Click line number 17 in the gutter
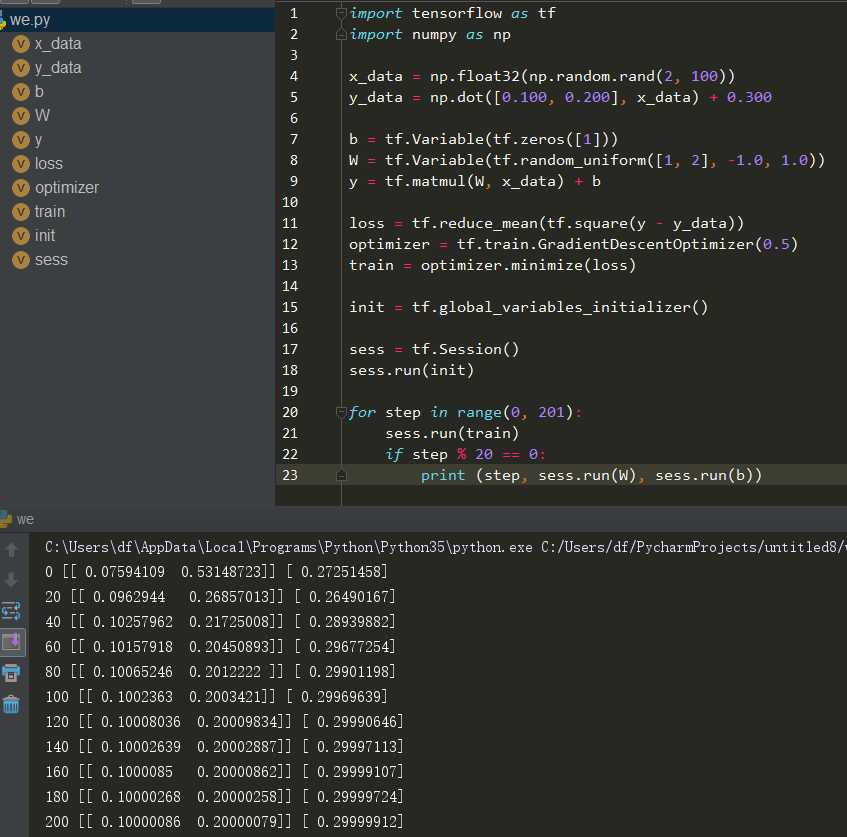The width and height of the screenshot is (847, 837). (x=290, y=349)
